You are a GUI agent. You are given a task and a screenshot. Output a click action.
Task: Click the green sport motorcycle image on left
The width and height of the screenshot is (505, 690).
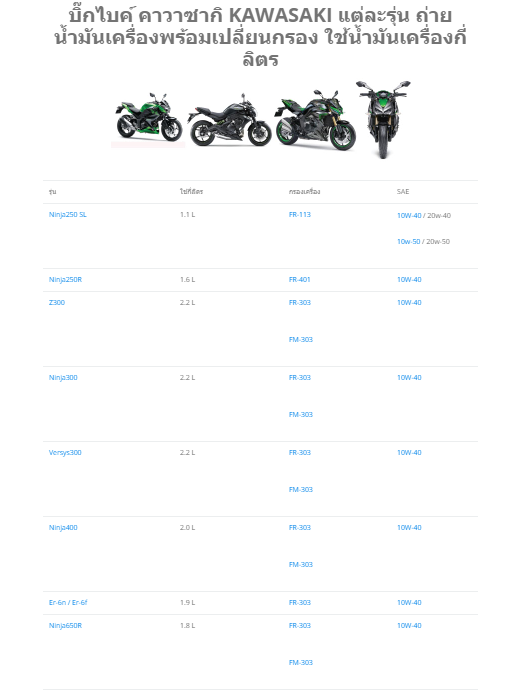pyautogui.click(x=148, y=117)
